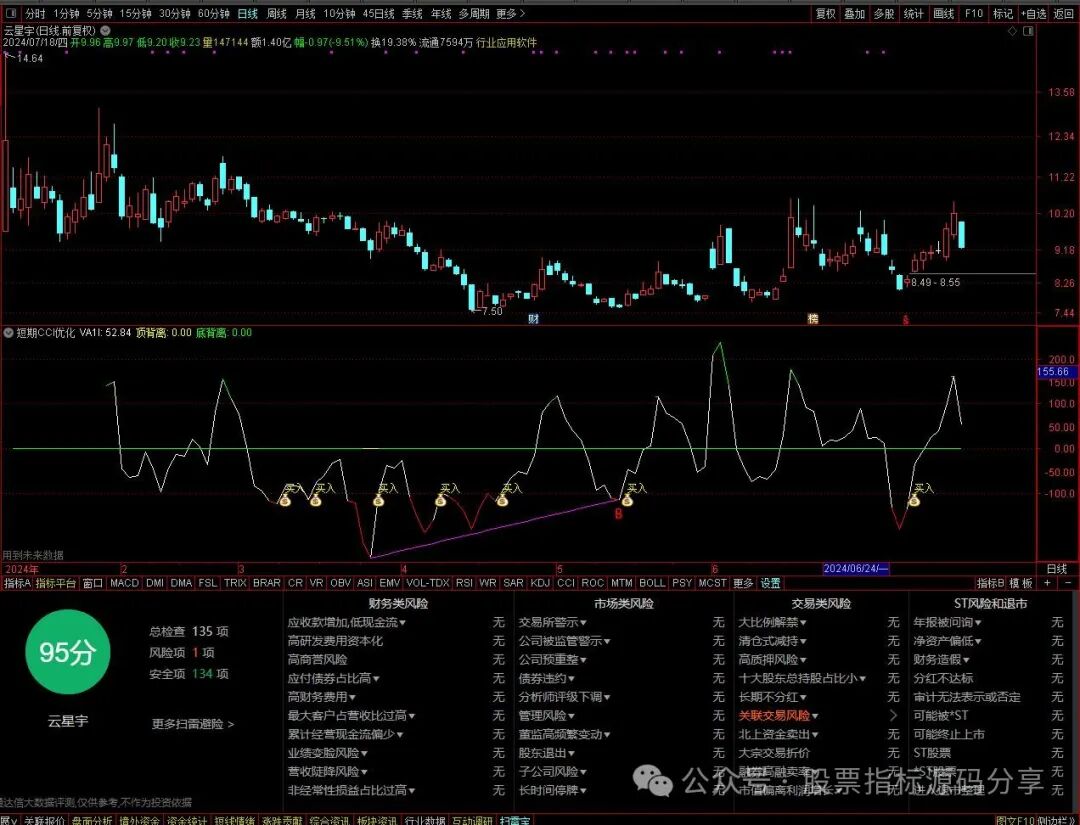Click 返回 to go back
This screenshot has width=1080, height=825.
pos(1064,14)
